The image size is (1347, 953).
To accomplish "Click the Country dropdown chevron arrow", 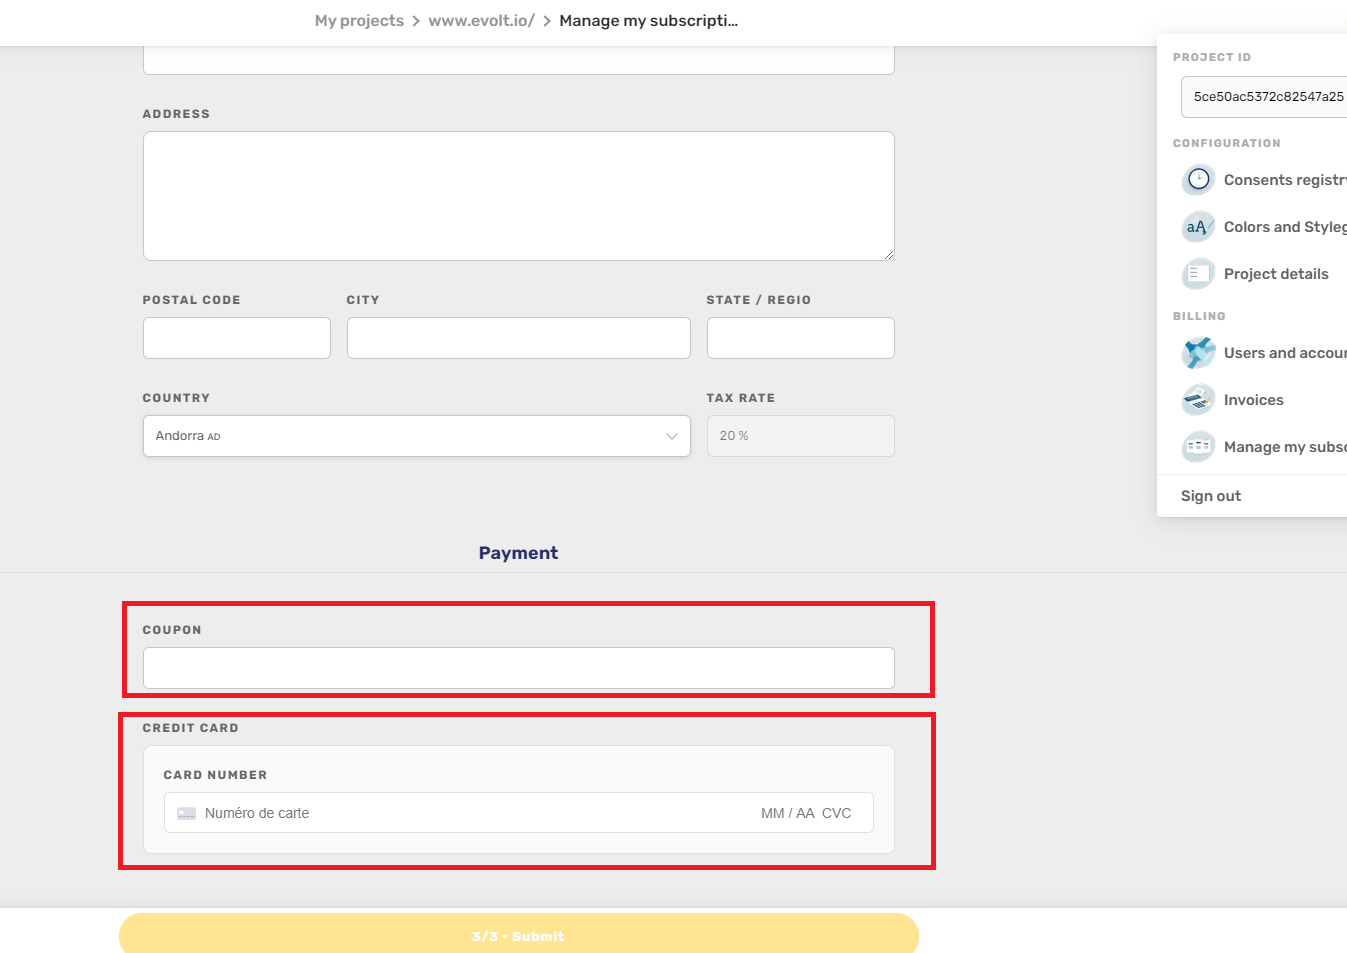I will (x=671, y=436).
